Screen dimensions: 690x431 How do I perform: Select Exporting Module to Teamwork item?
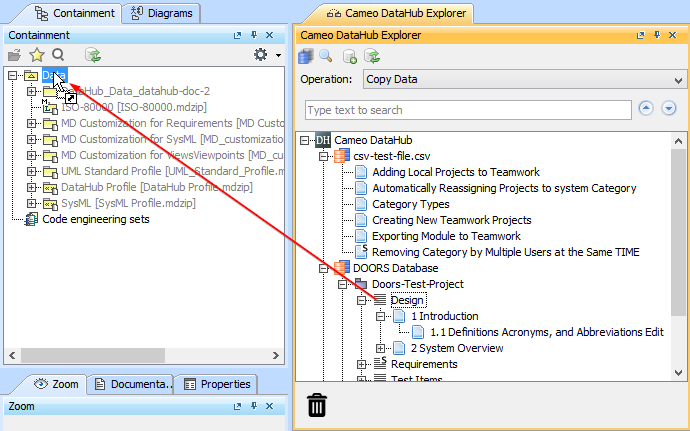click(446, 236)
